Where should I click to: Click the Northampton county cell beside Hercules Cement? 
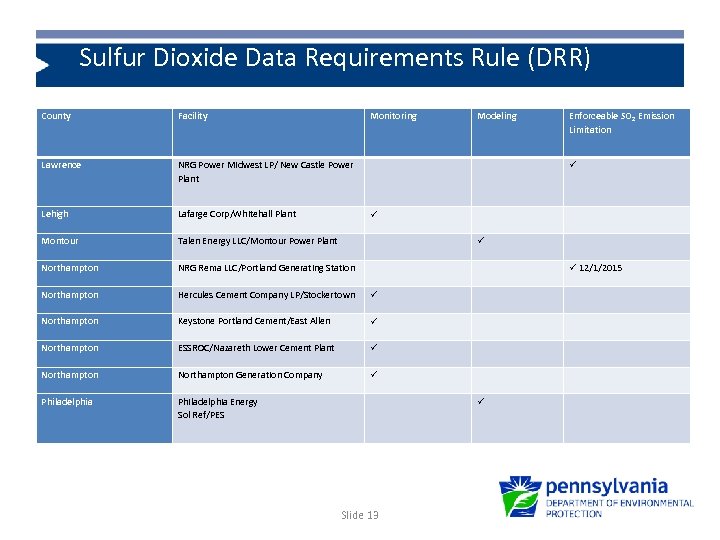[104, 300]
